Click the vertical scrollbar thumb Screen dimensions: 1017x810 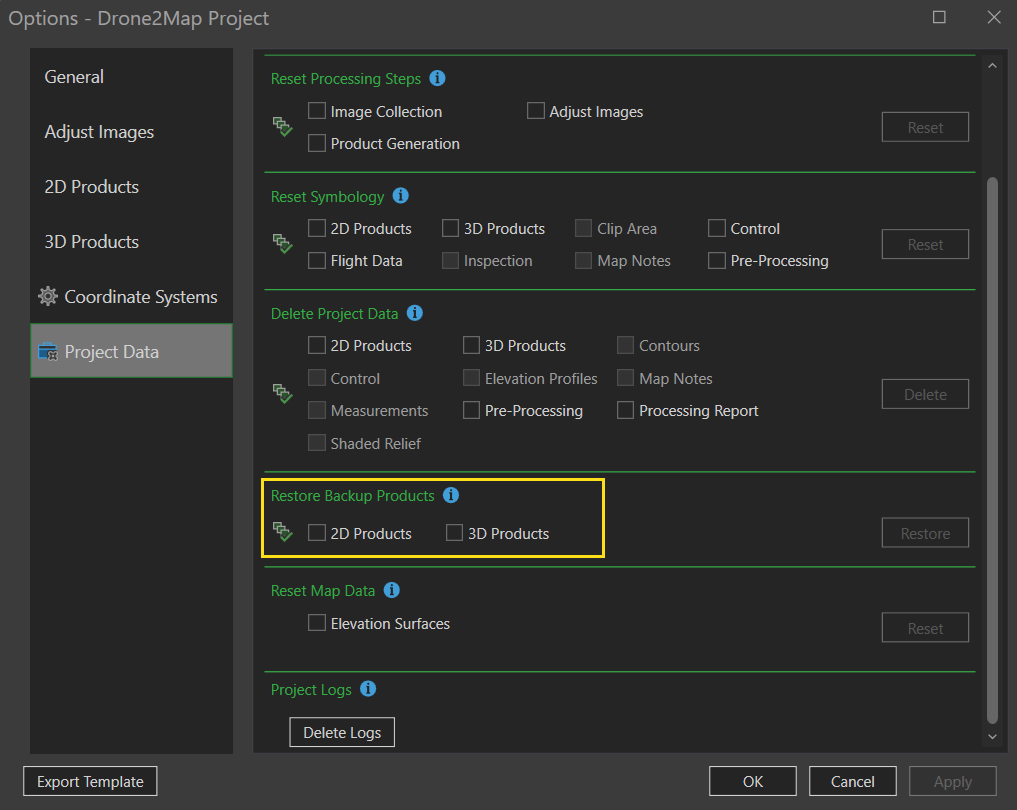992,449
